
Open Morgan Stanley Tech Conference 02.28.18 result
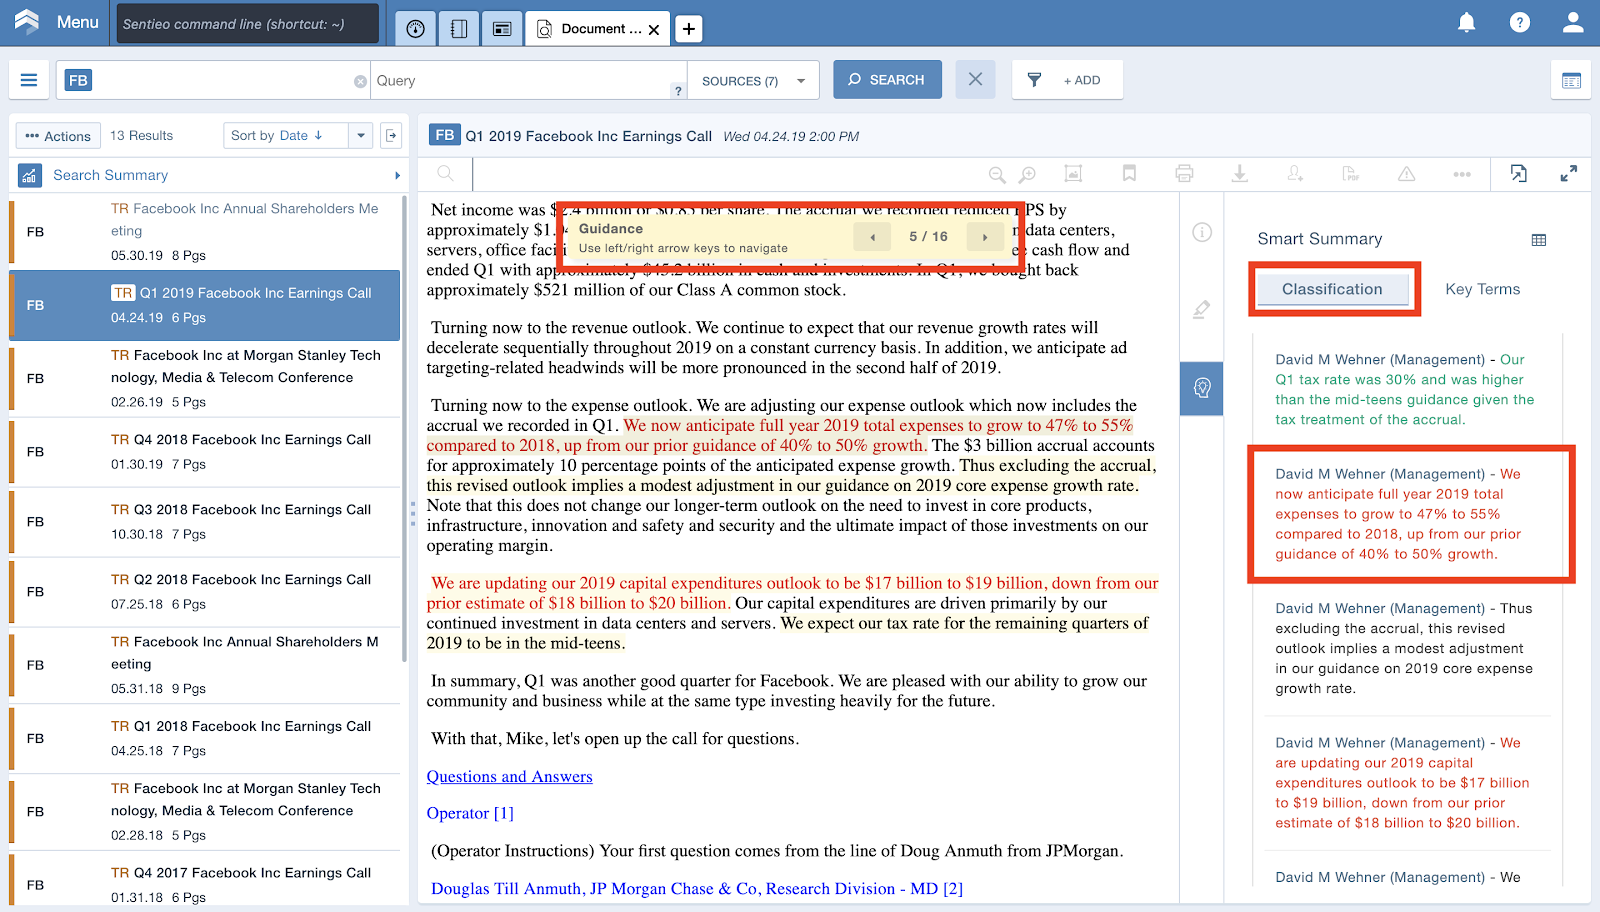pyautogui.click(x=205, y=811)
